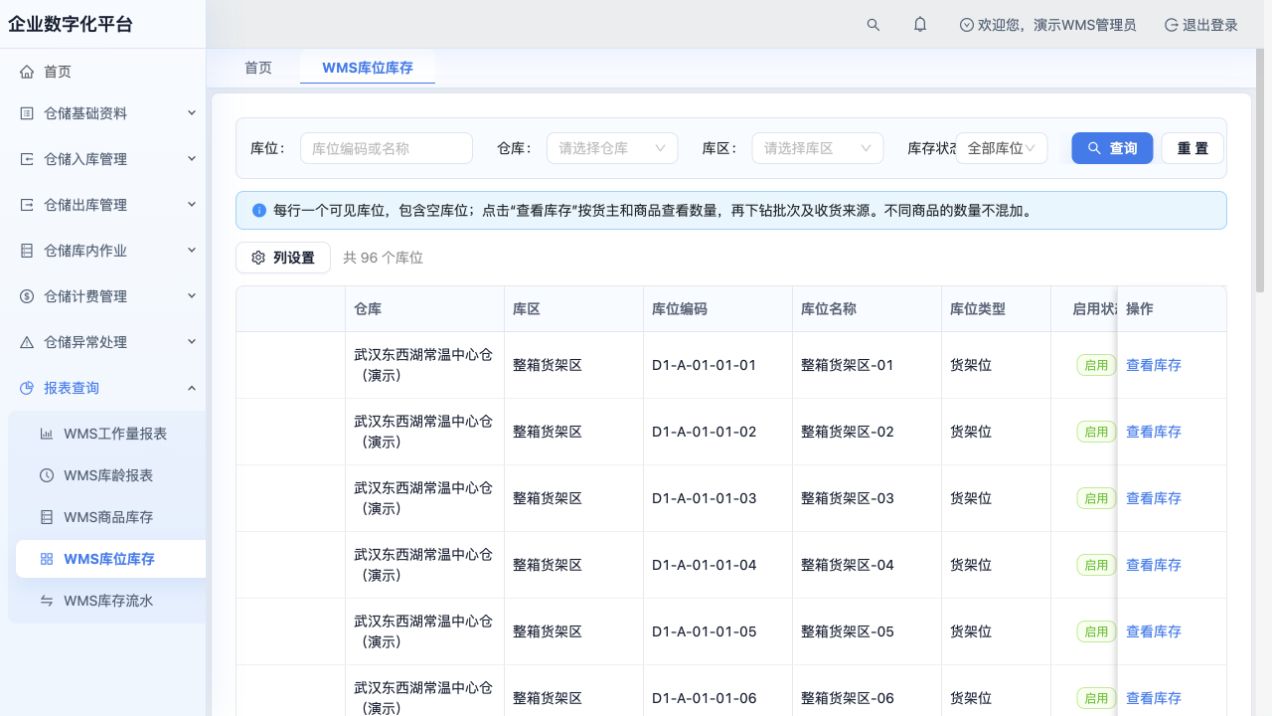Click the search magnifier icon in header
The image size is (1272, 716).
tap(873, 25)
